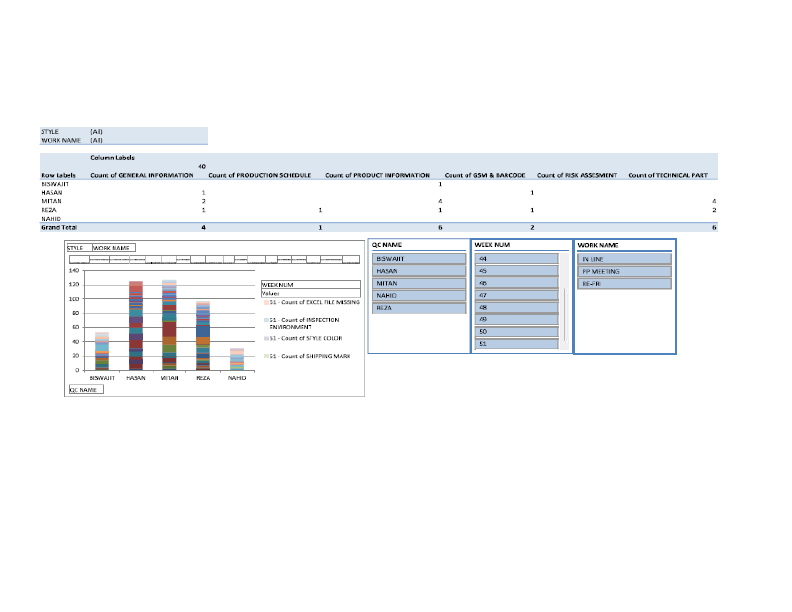This screenshot has width=792, height=612.
Task: Select NAHID row label in pivot table
Action: pyautogui.click(x=51, y=219)
